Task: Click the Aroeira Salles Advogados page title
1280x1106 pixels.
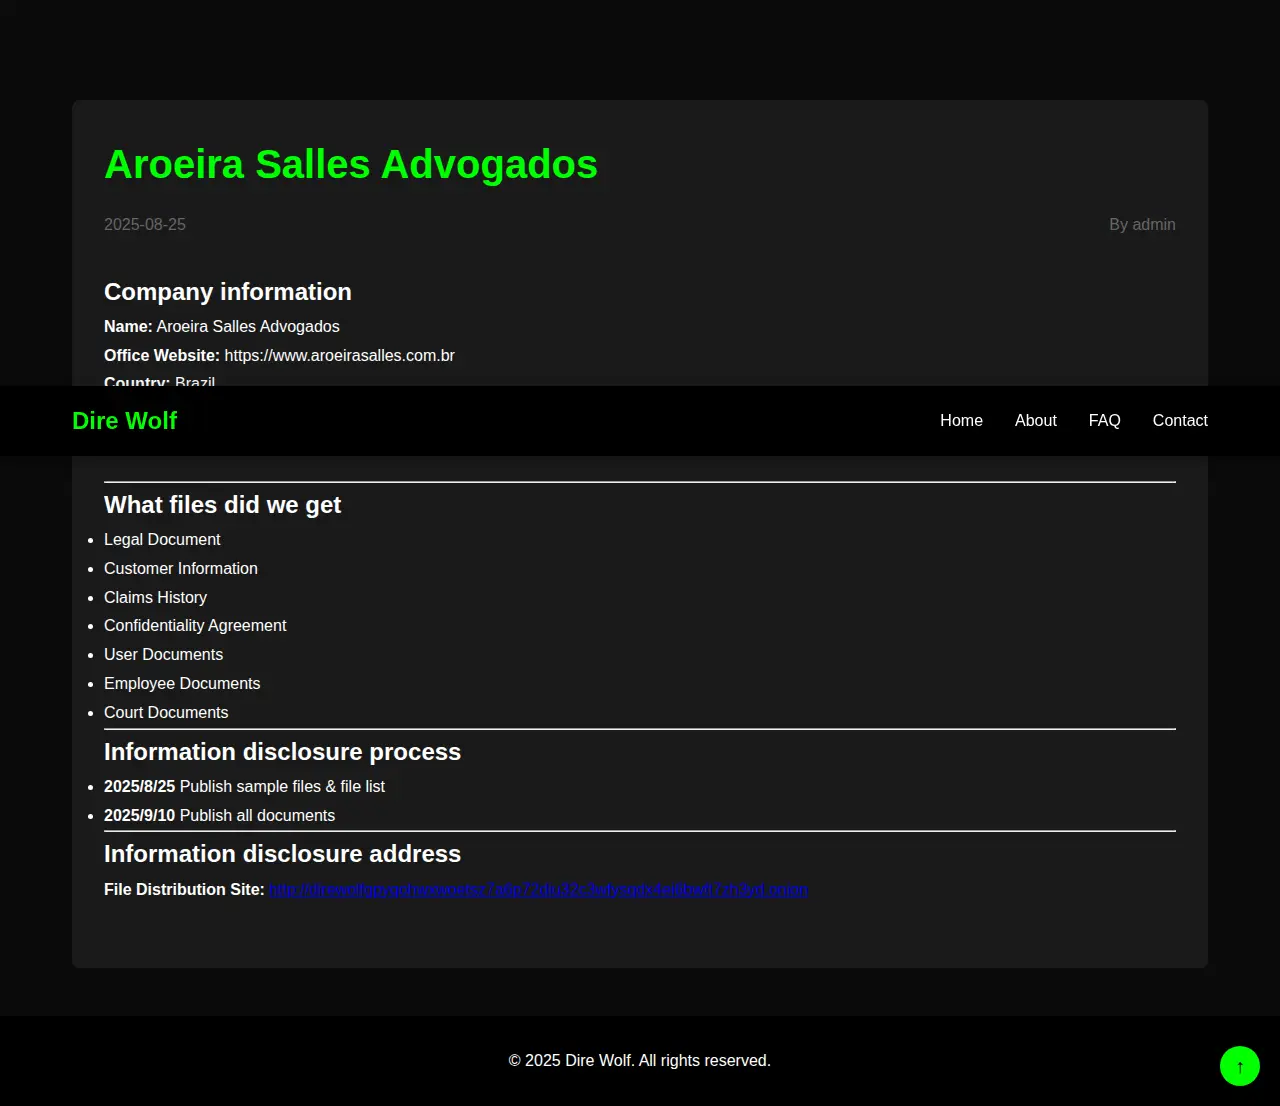Action: coord(350,165)
